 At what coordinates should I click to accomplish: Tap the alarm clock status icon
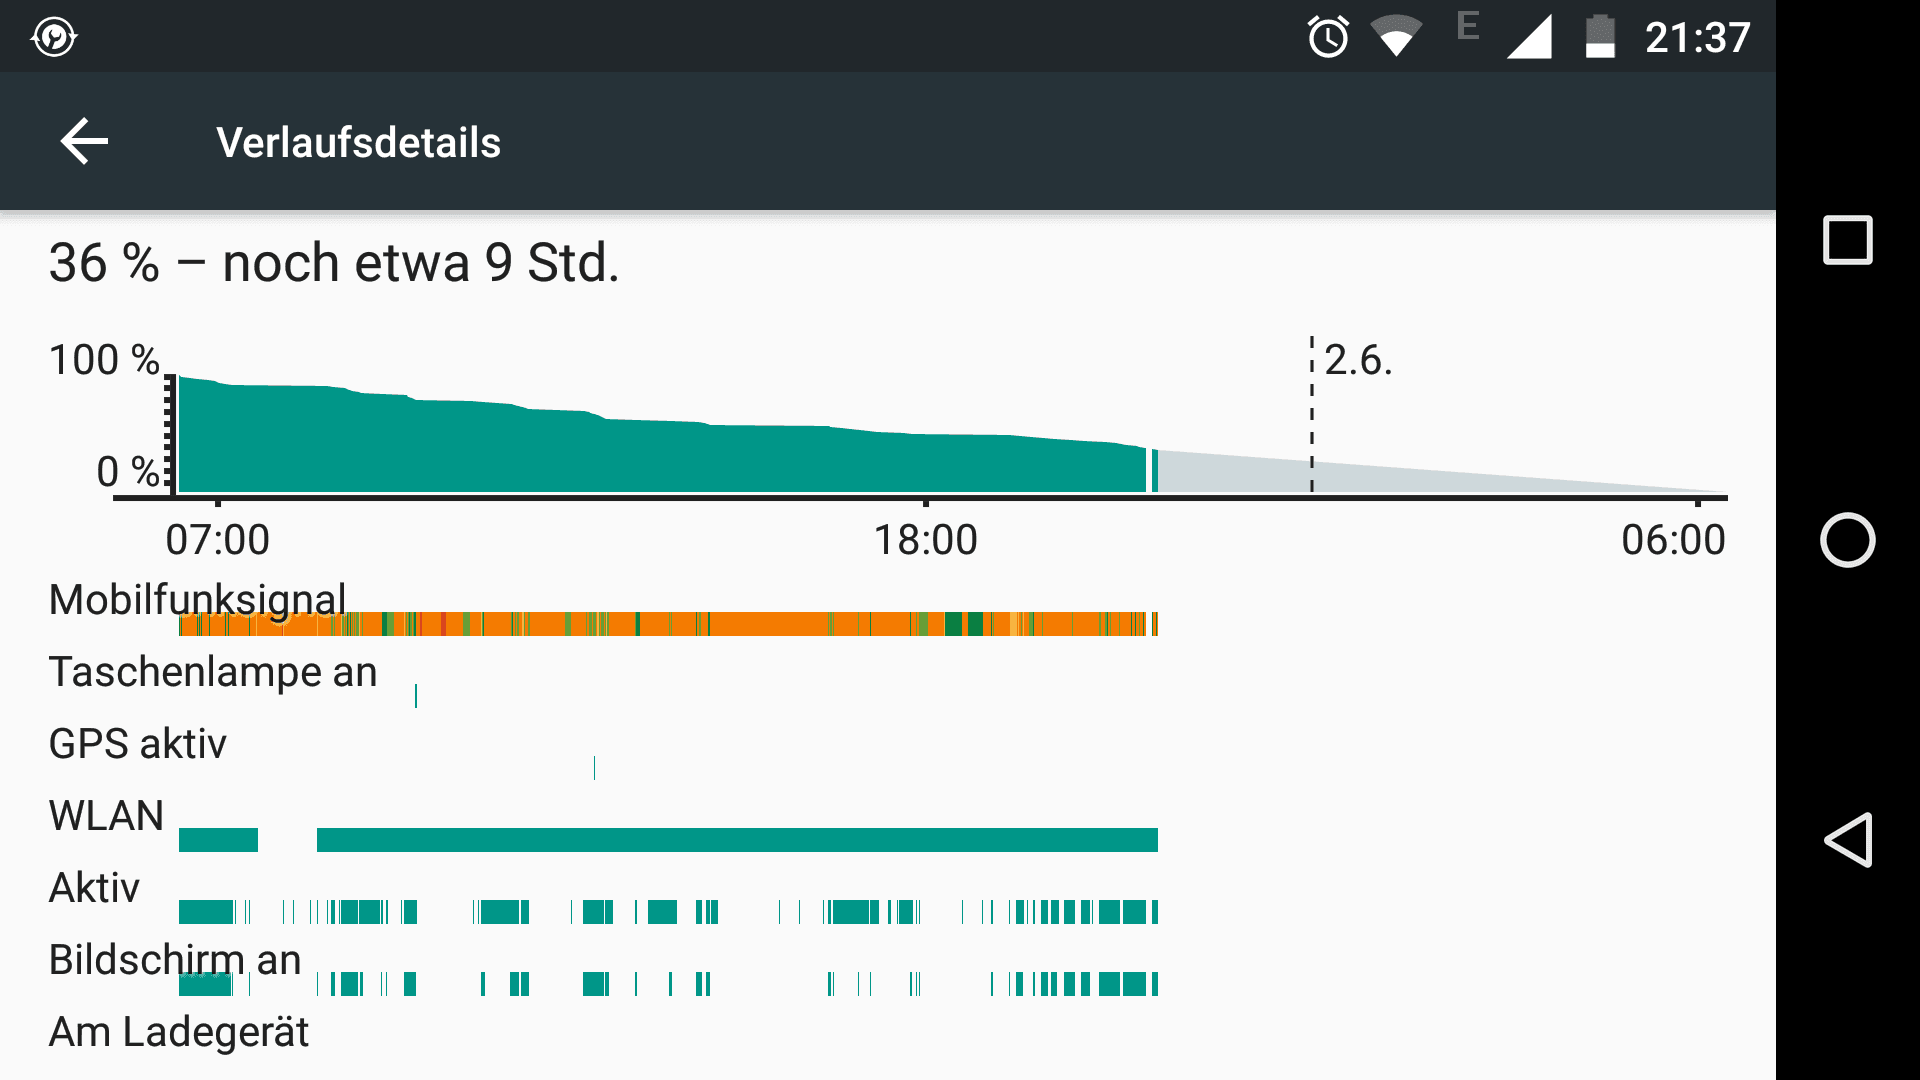coord(1328,37)
